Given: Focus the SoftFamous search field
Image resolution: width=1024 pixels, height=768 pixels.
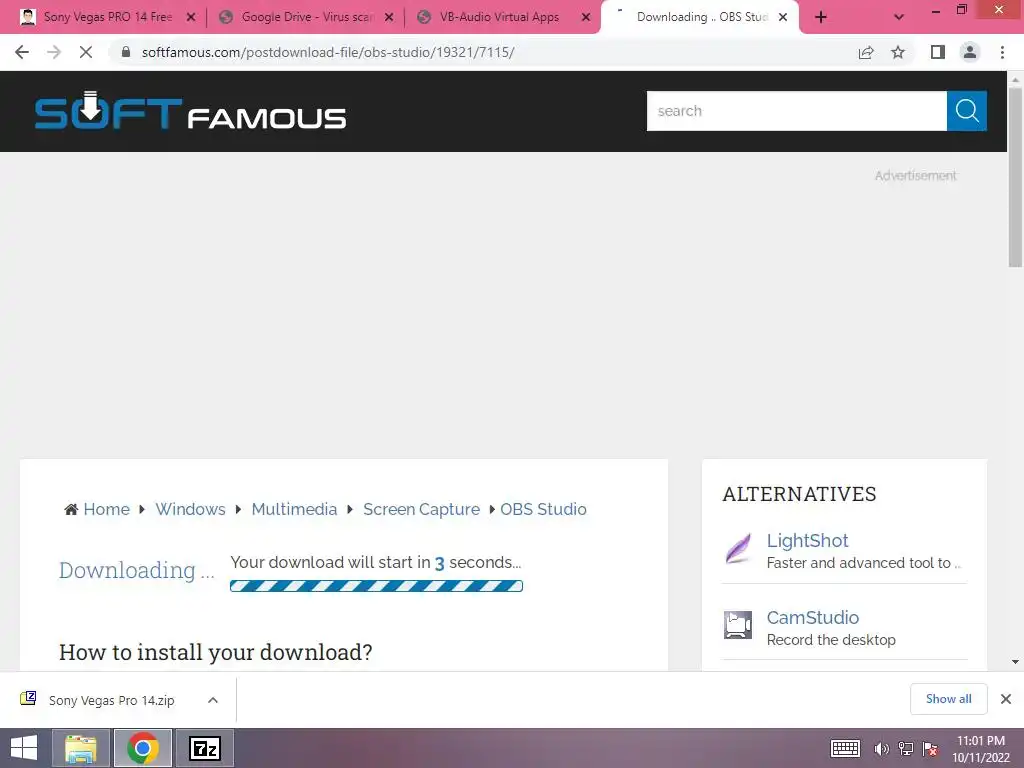Looking at the screenshot, I should click(x=797, y=111).
